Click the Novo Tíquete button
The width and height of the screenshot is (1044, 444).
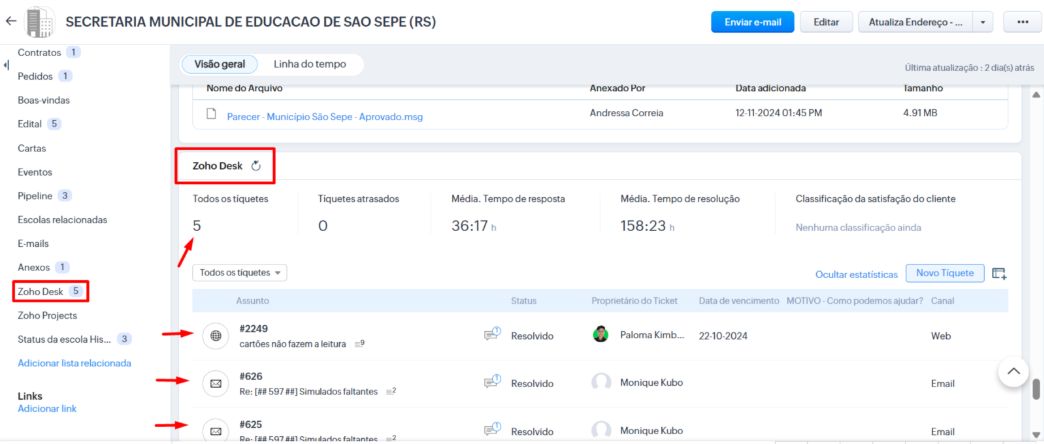(x=945, y=273)
